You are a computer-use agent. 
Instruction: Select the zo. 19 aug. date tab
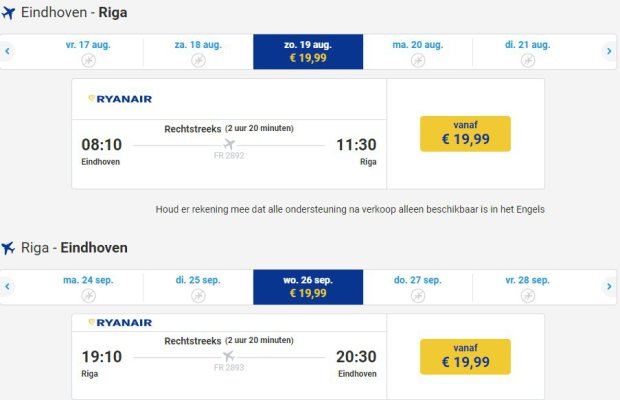point(307,51)
